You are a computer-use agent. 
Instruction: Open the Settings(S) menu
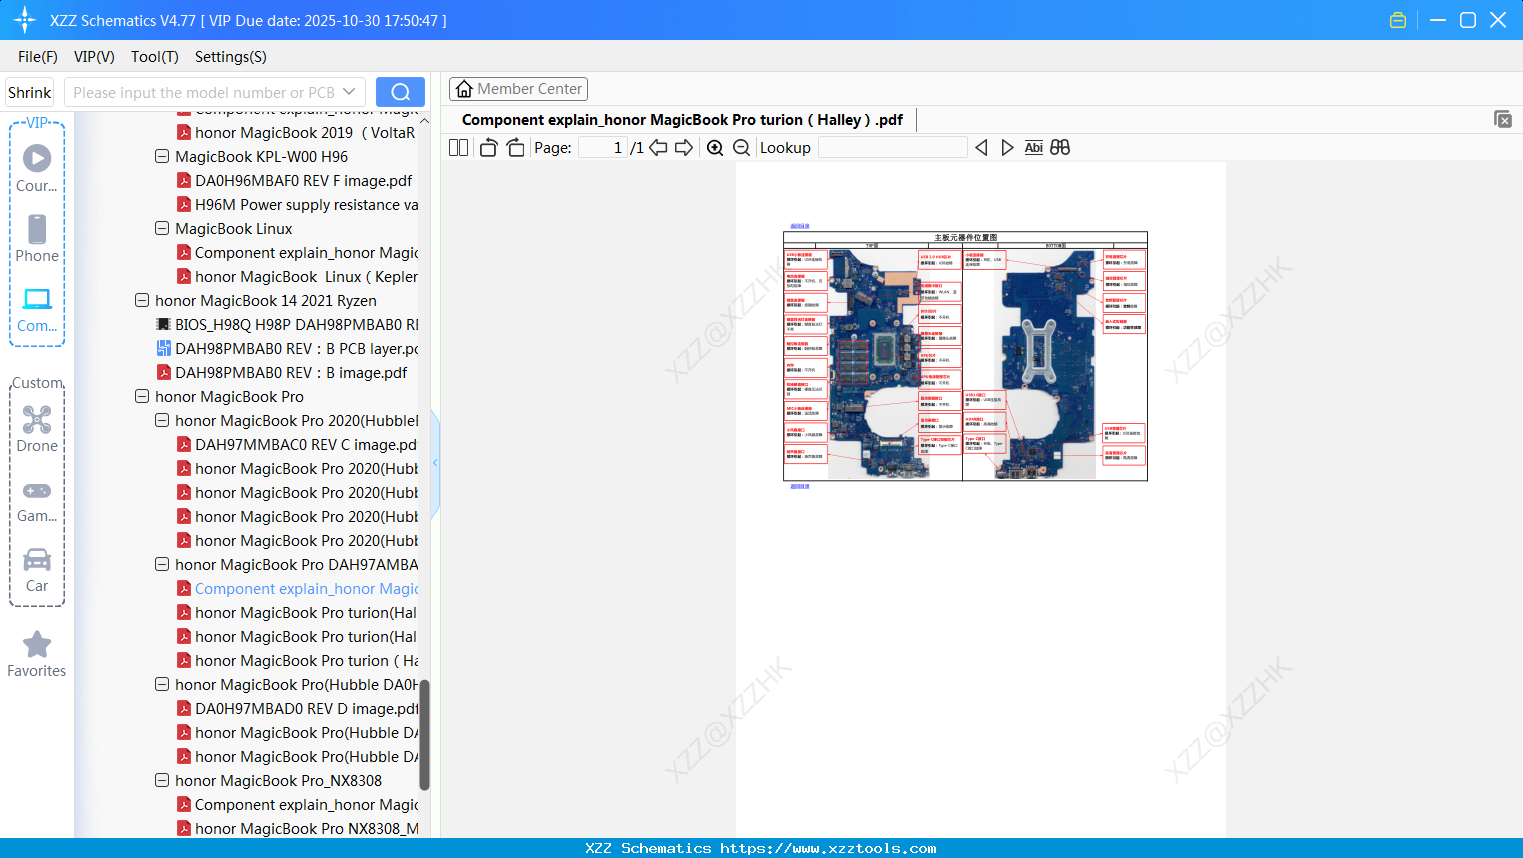(231, 57)
